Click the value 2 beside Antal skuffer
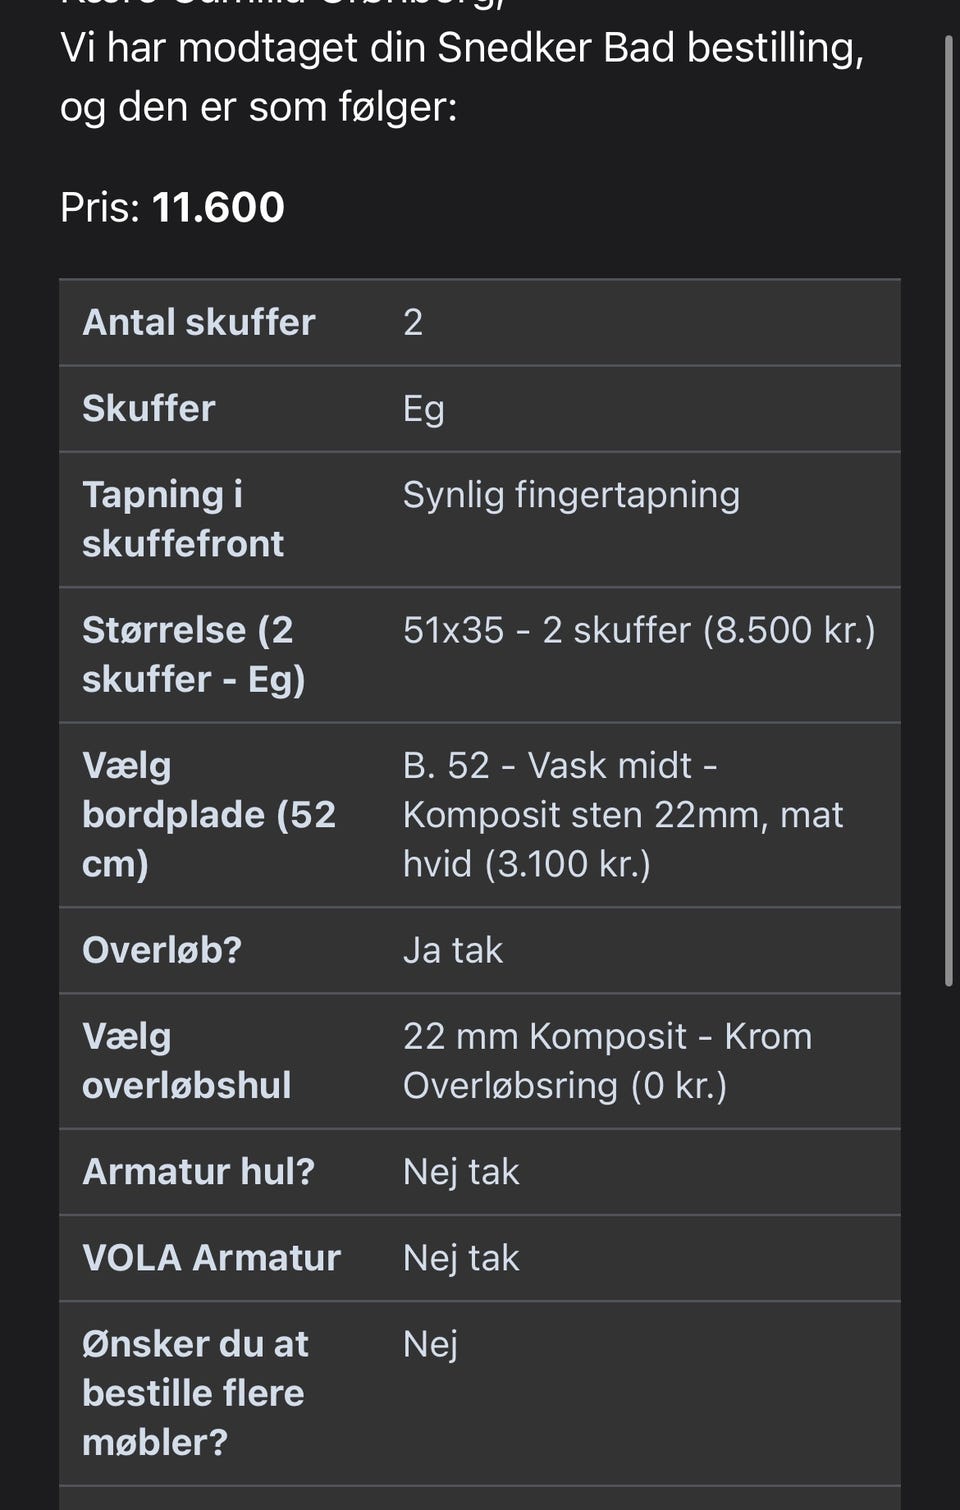This screenshot has height=1510, width=960. tap(413, 322)
